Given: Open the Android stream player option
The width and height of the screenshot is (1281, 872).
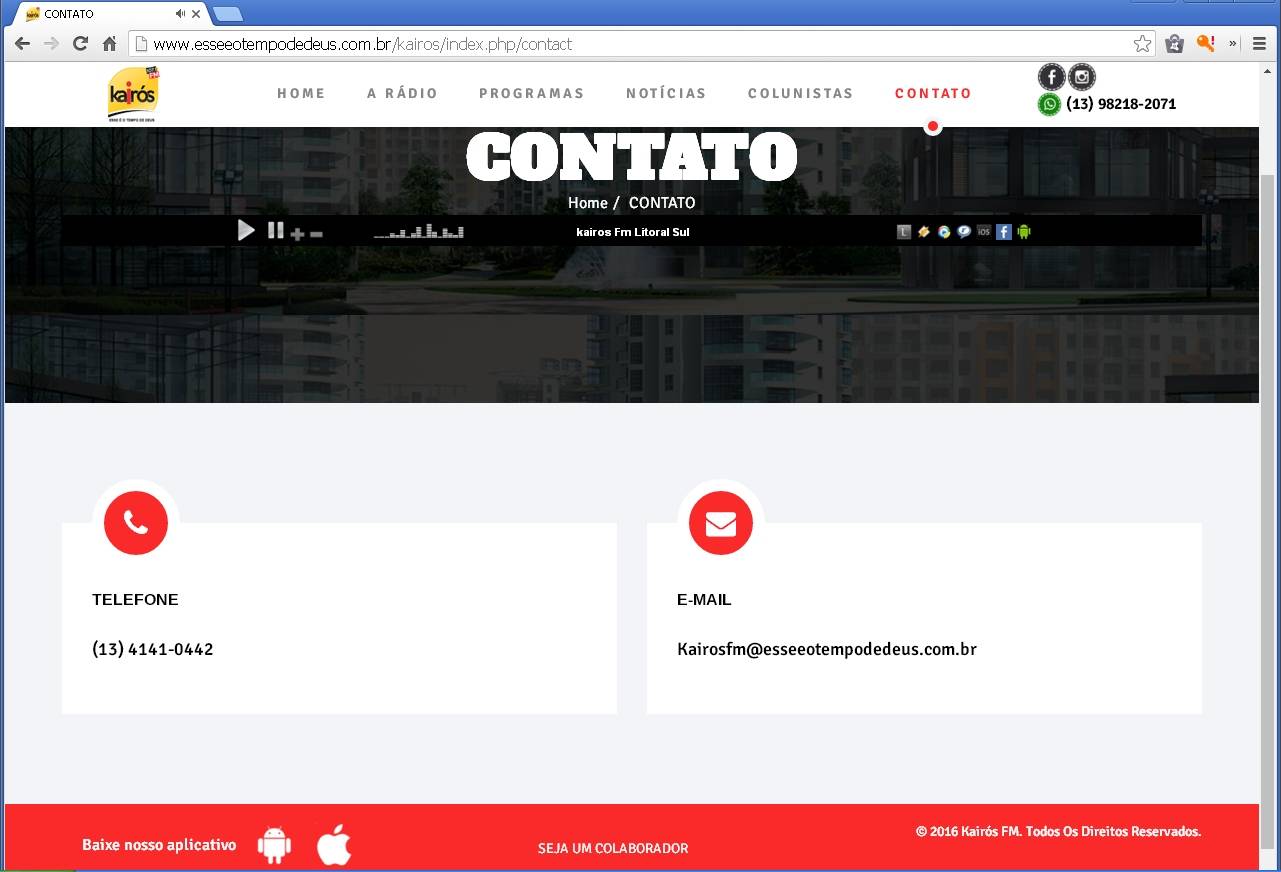Looking at the screenshot, I should coord(1023,231).
